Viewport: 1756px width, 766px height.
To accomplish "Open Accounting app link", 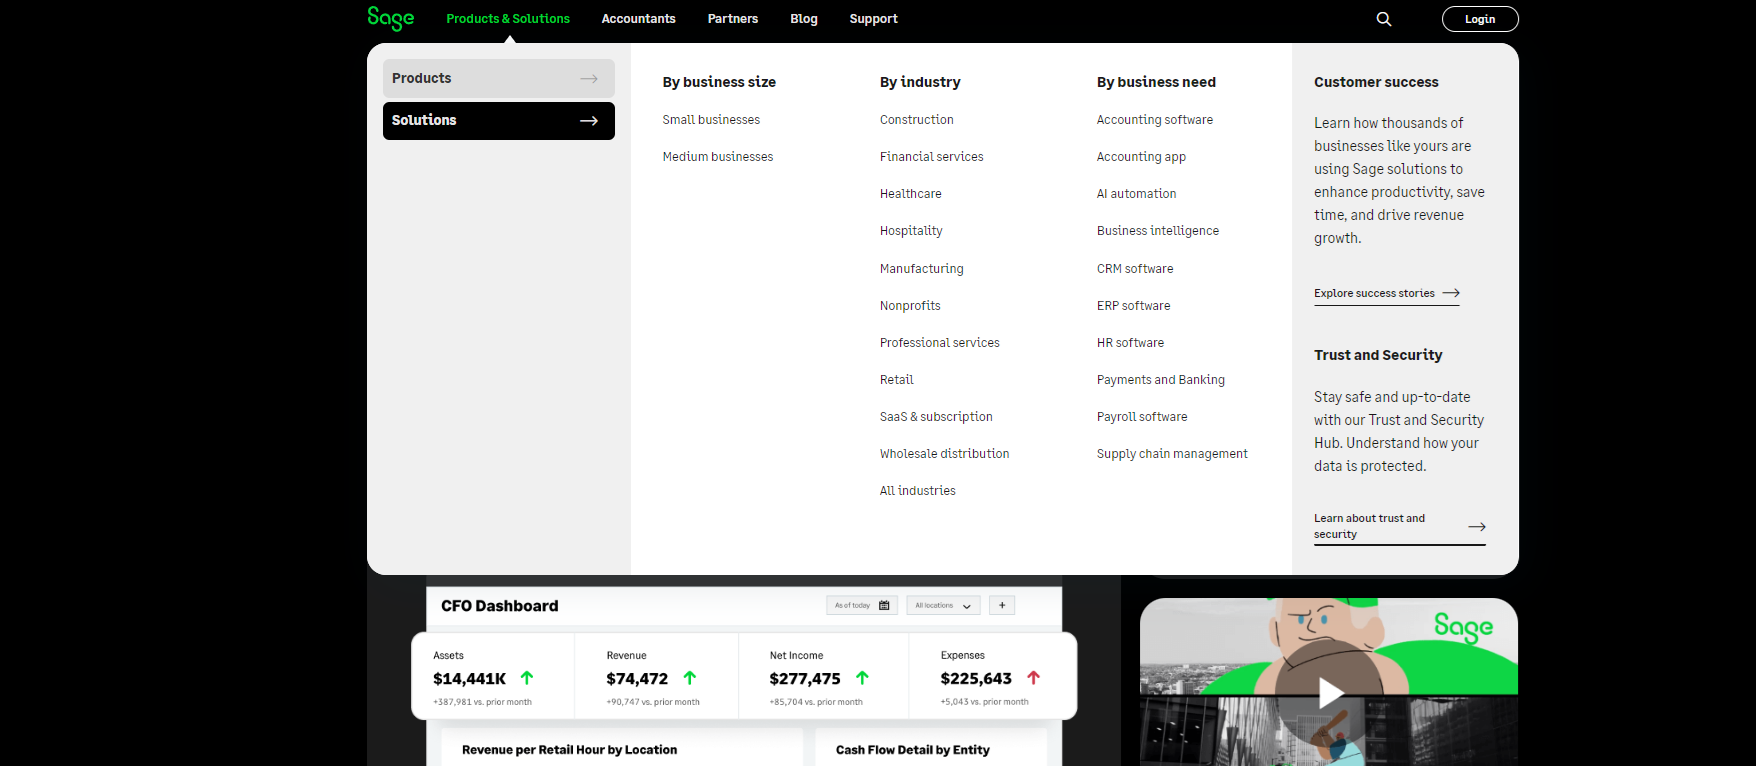I will 1141,157.
